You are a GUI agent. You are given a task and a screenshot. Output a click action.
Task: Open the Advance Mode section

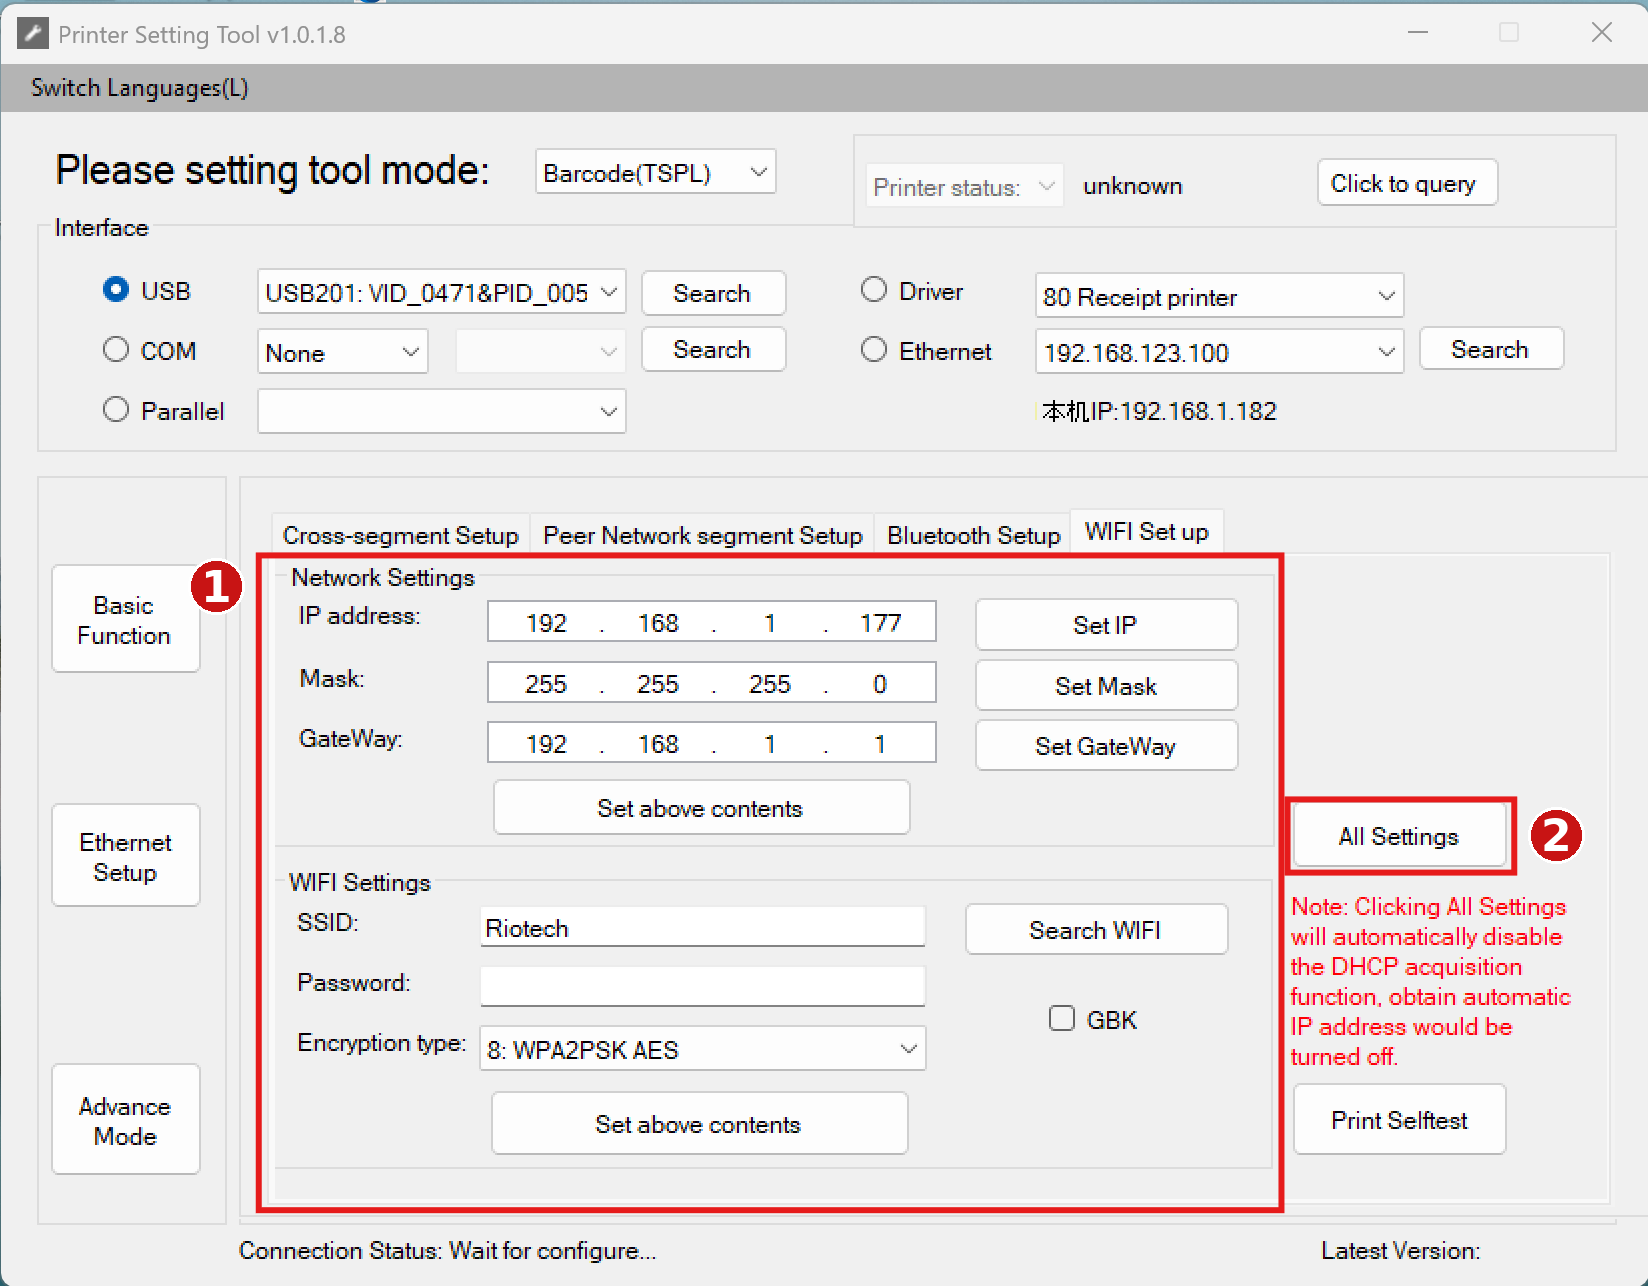tap(126, 1120)
